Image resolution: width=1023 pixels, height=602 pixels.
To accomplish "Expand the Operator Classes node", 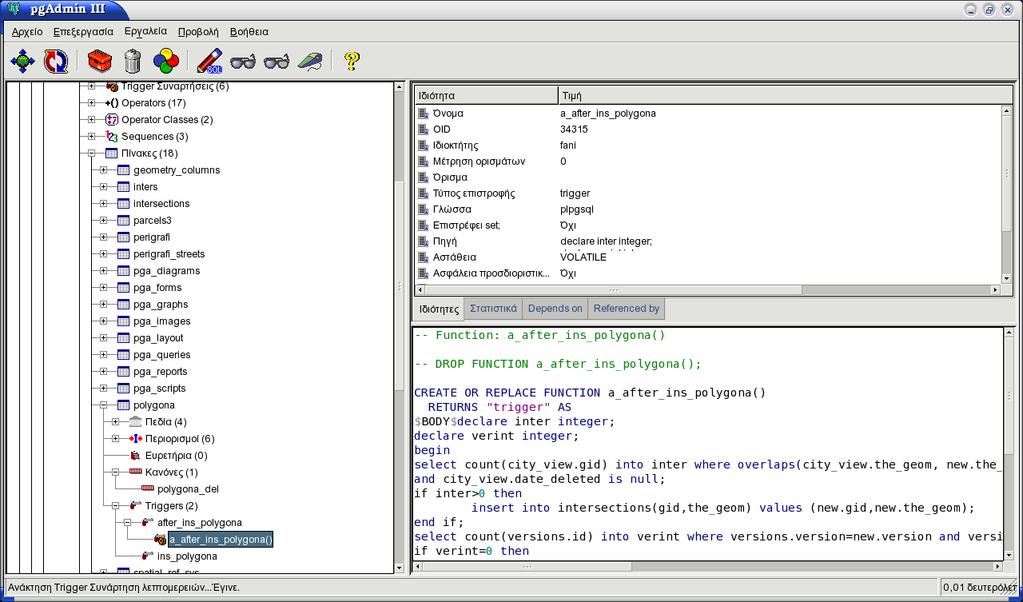I will point(91,120).
